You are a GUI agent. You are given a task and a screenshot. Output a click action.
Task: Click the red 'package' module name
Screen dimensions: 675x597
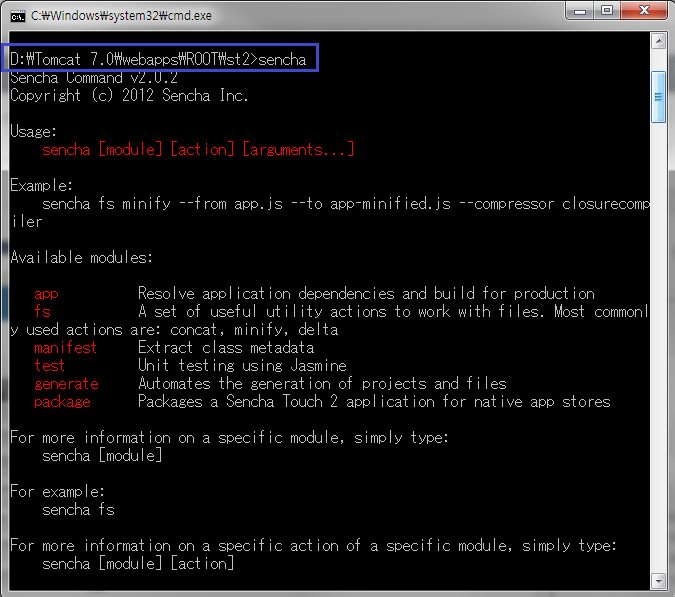pos(62,402)
